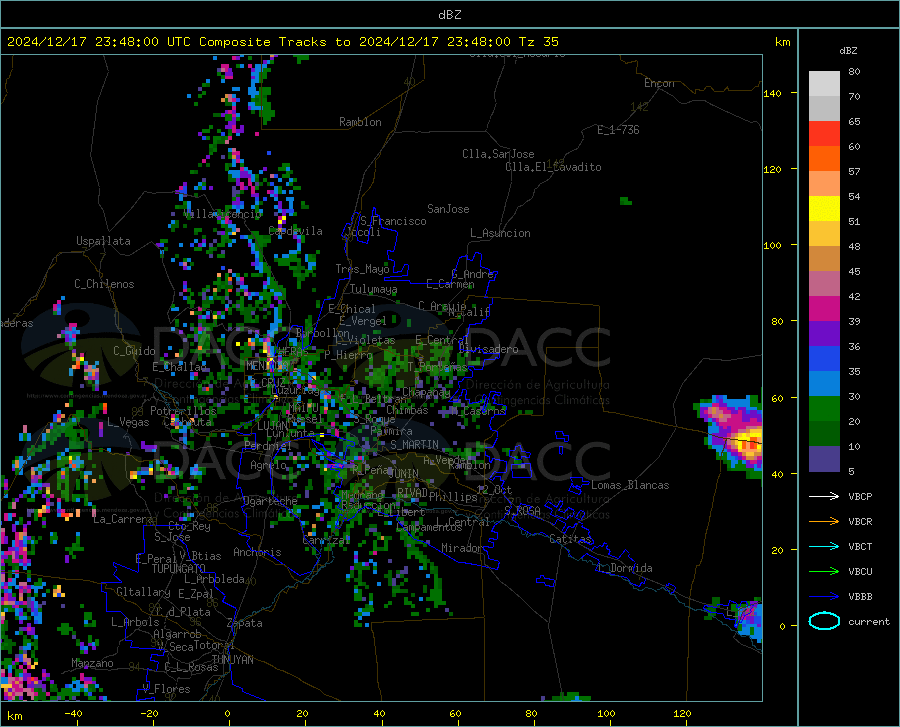Click the 'Encon' map label
This screenshot has height=727, width=900.
coord(659,83)
